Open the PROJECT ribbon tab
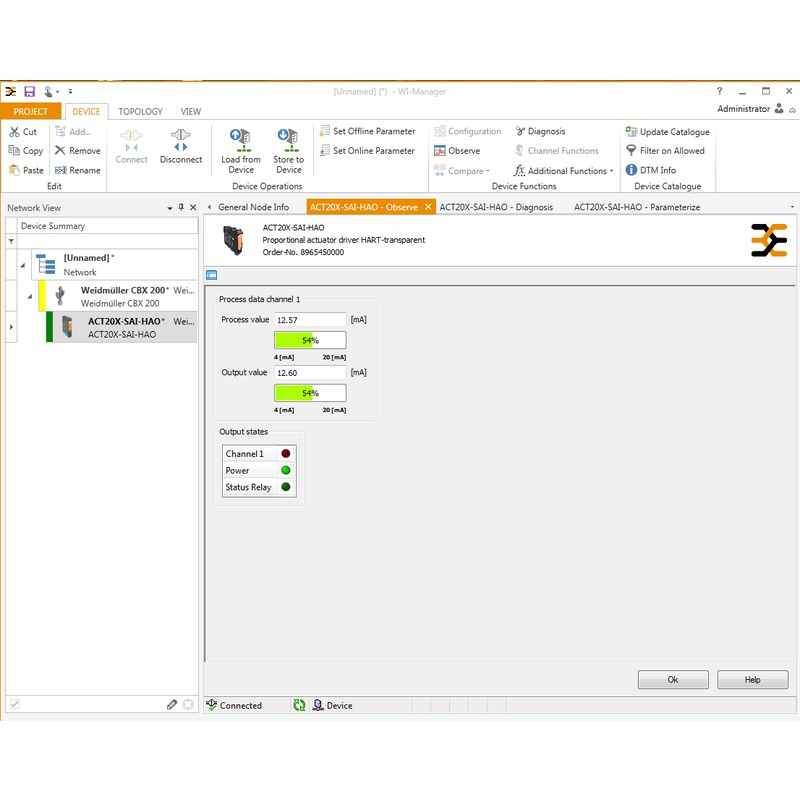 [x=31, y=111]
